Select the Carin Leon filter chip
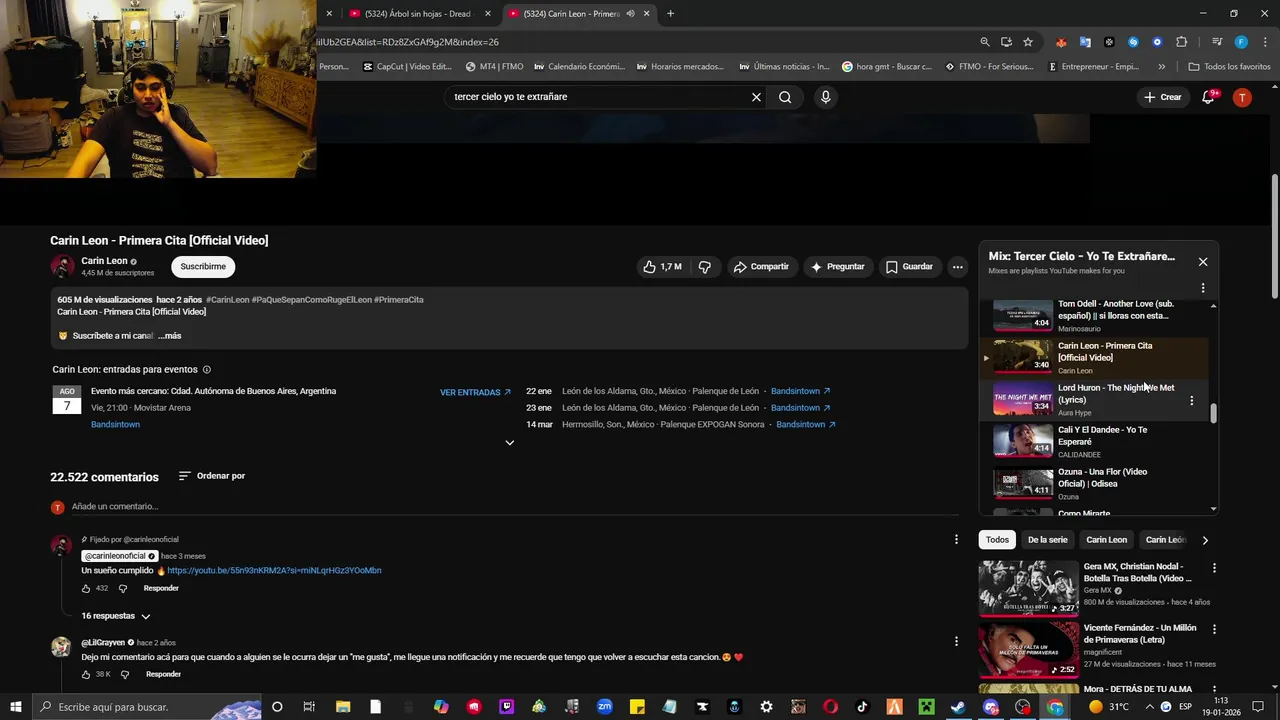 (1106, 540)
